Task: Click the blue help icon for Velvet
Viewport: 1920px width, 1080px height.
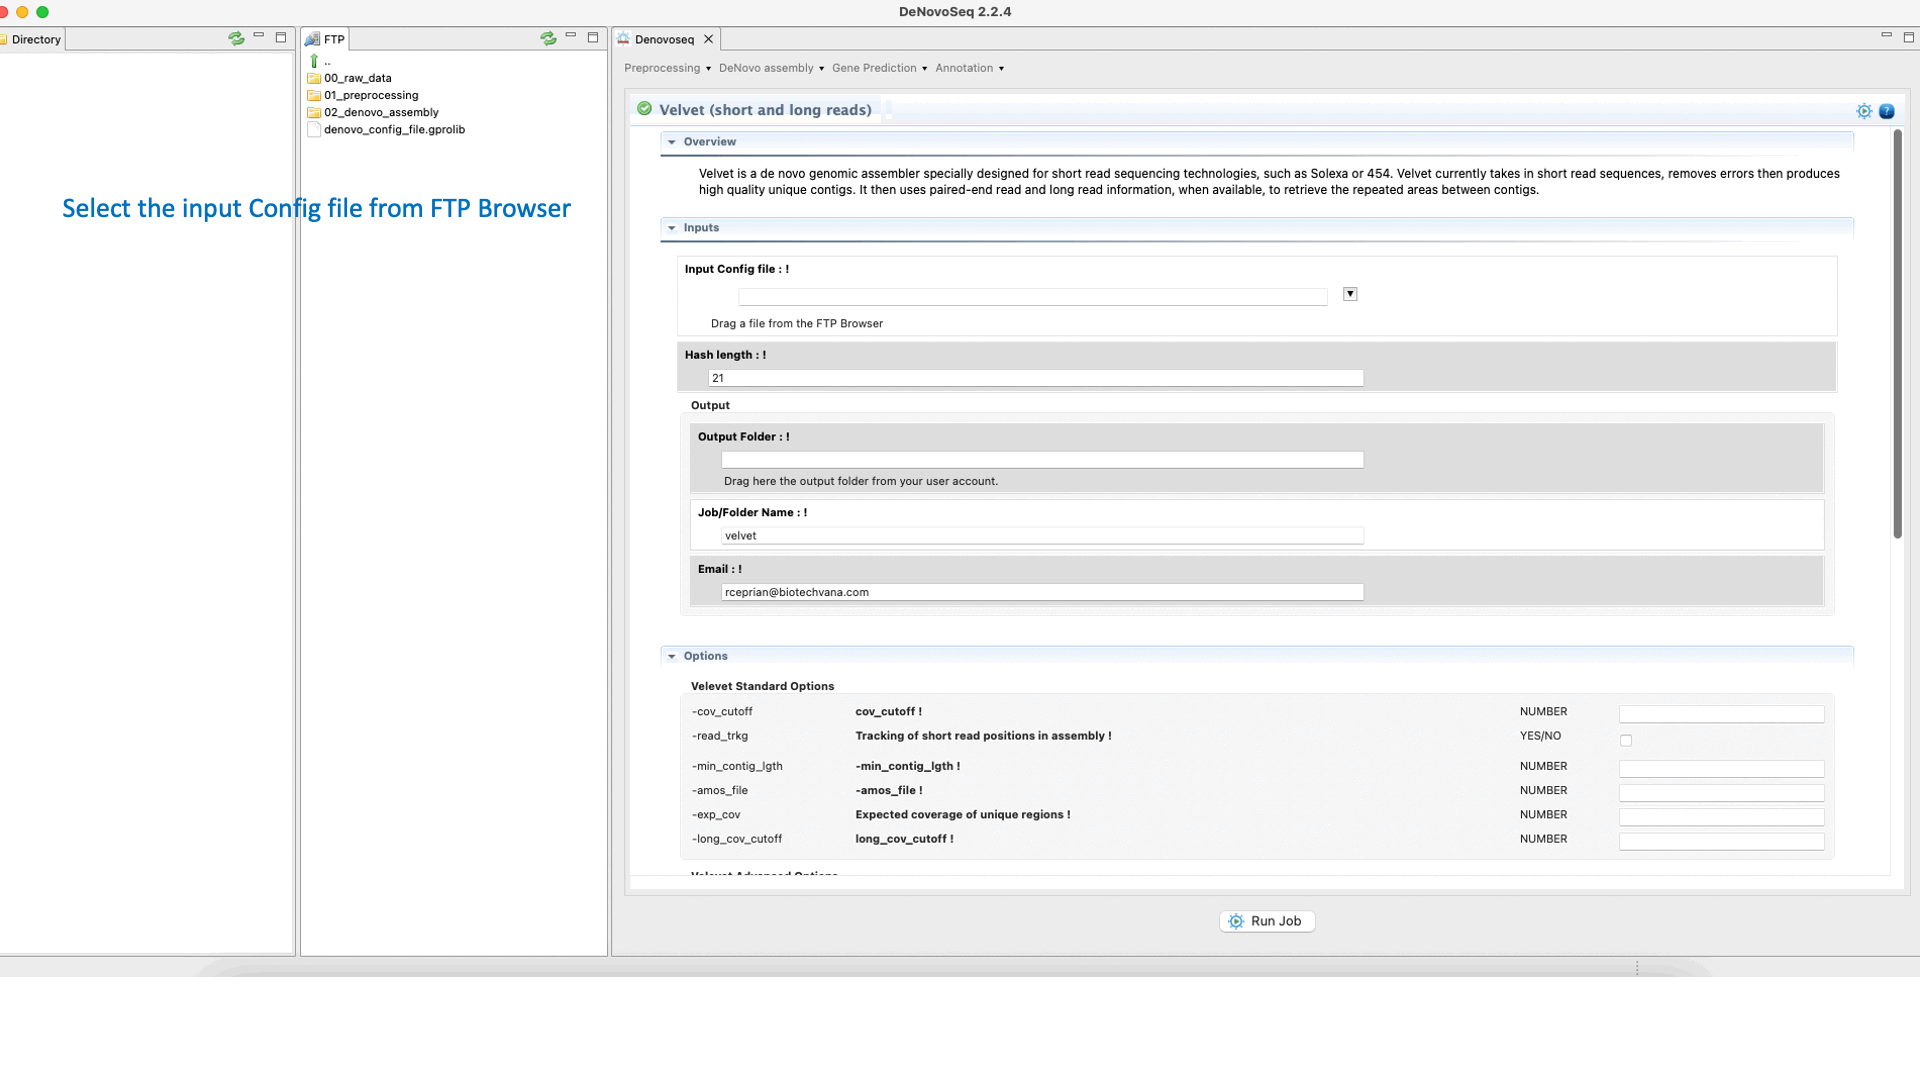Action: point(1886,111)
